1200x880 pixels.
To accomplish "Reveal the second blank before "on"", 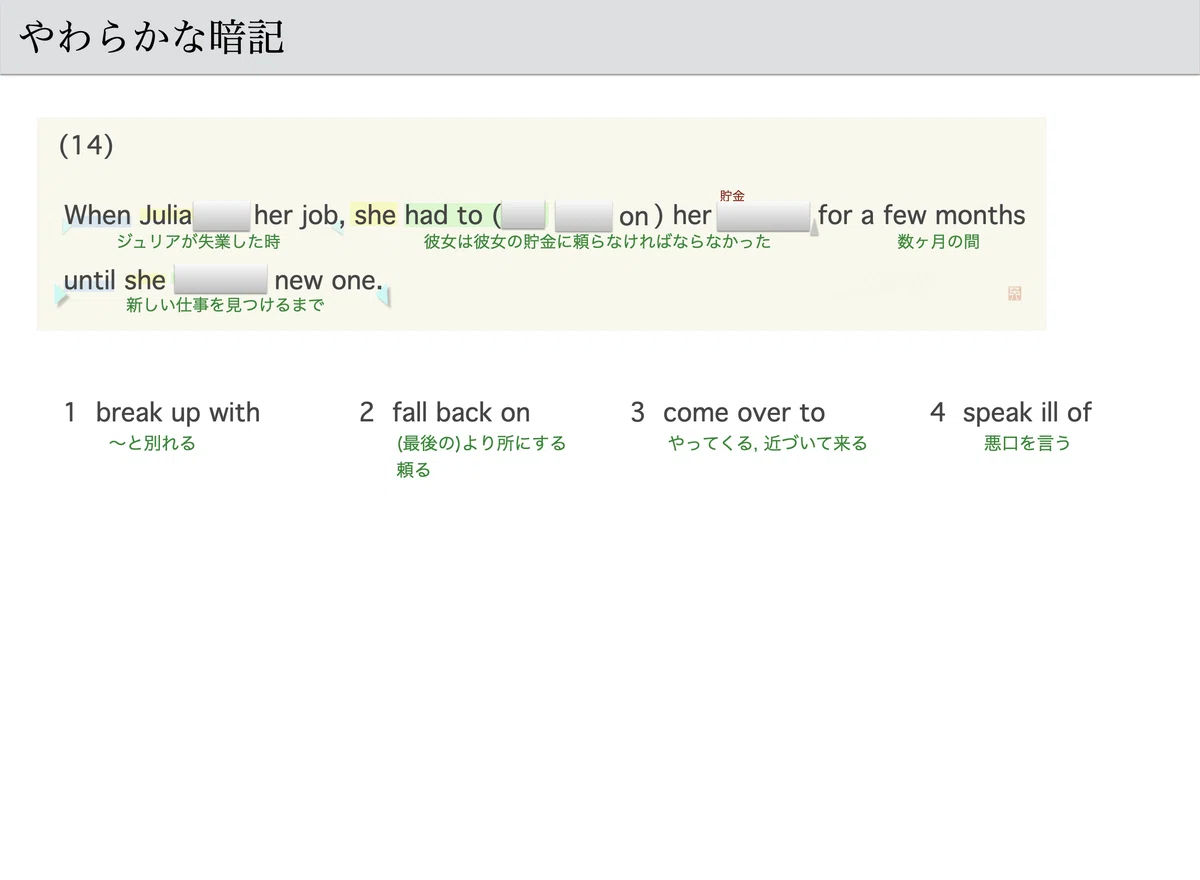I will 583,216.
